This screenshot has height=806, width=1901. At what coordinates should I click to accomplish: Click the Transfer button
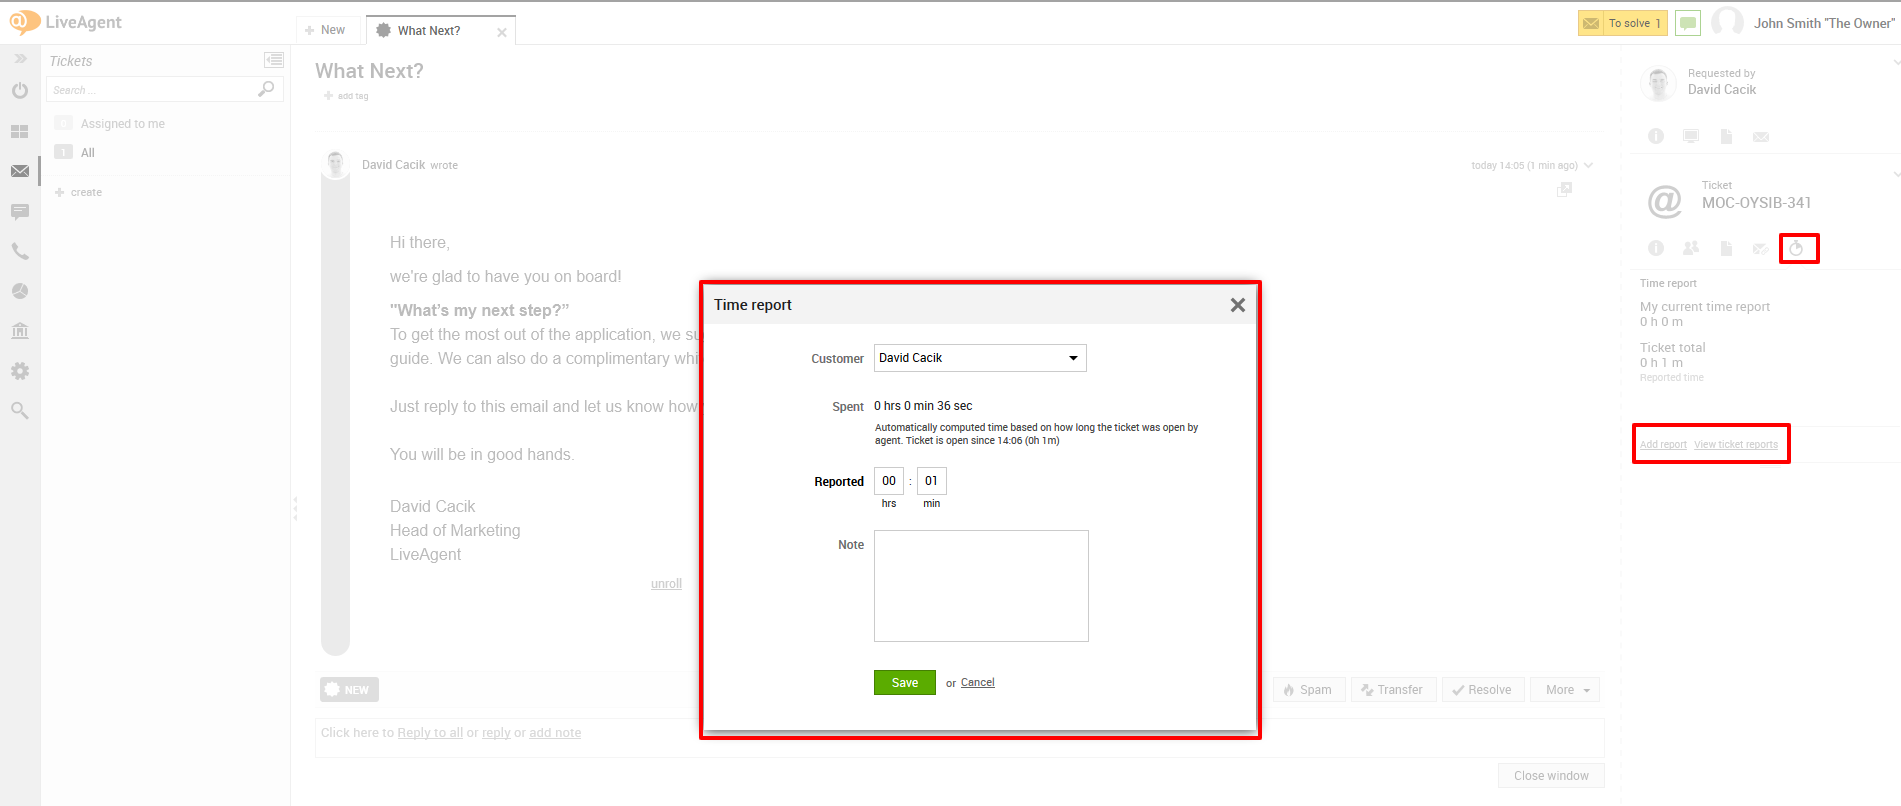tap(1393, 690)
